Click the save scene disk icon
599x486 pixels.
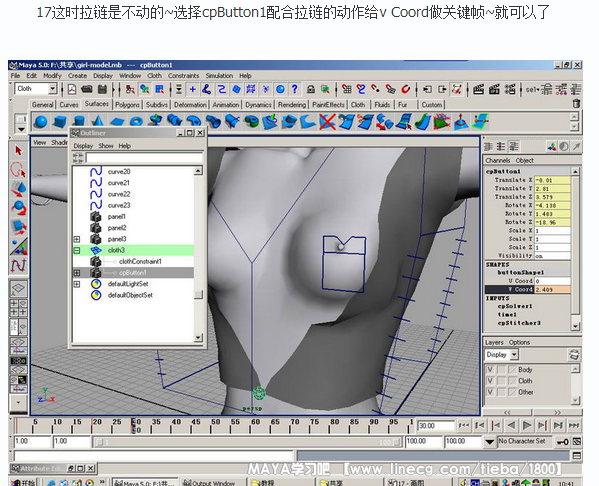[x=102, y=89]
